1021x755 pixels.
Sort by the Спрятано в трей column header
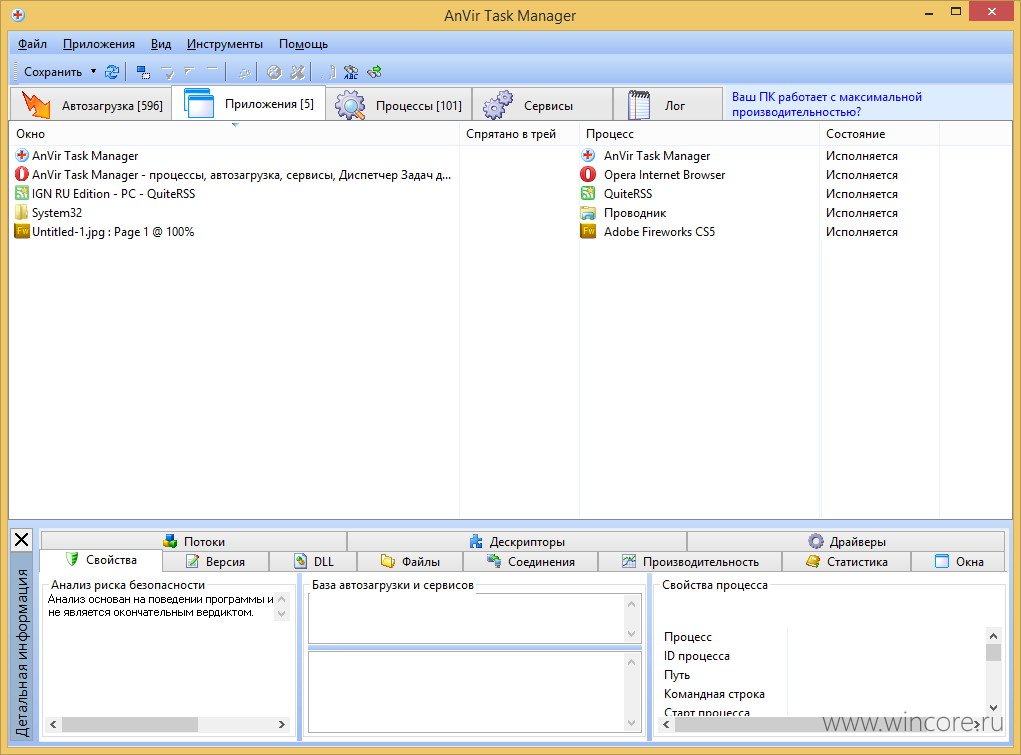[519, 134]
